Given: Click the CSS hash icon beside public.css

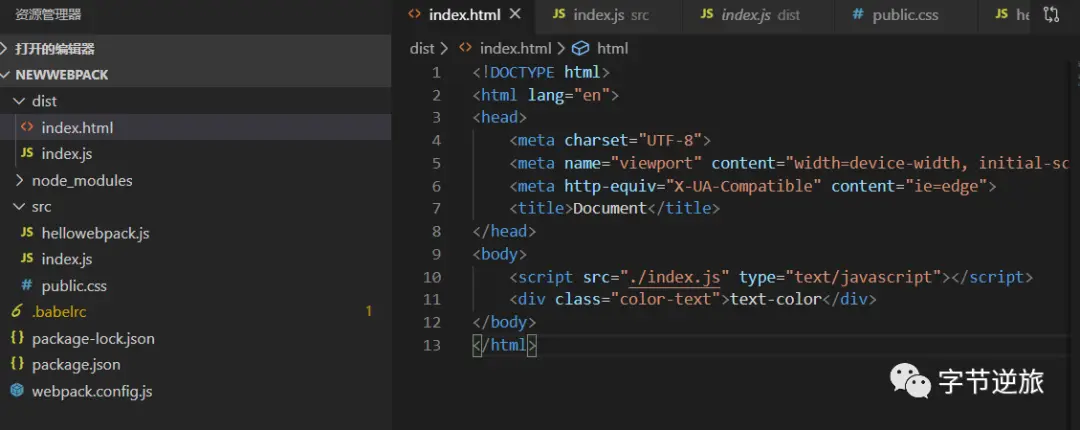Looking at the screenshot, I should (x=27, y=285).
